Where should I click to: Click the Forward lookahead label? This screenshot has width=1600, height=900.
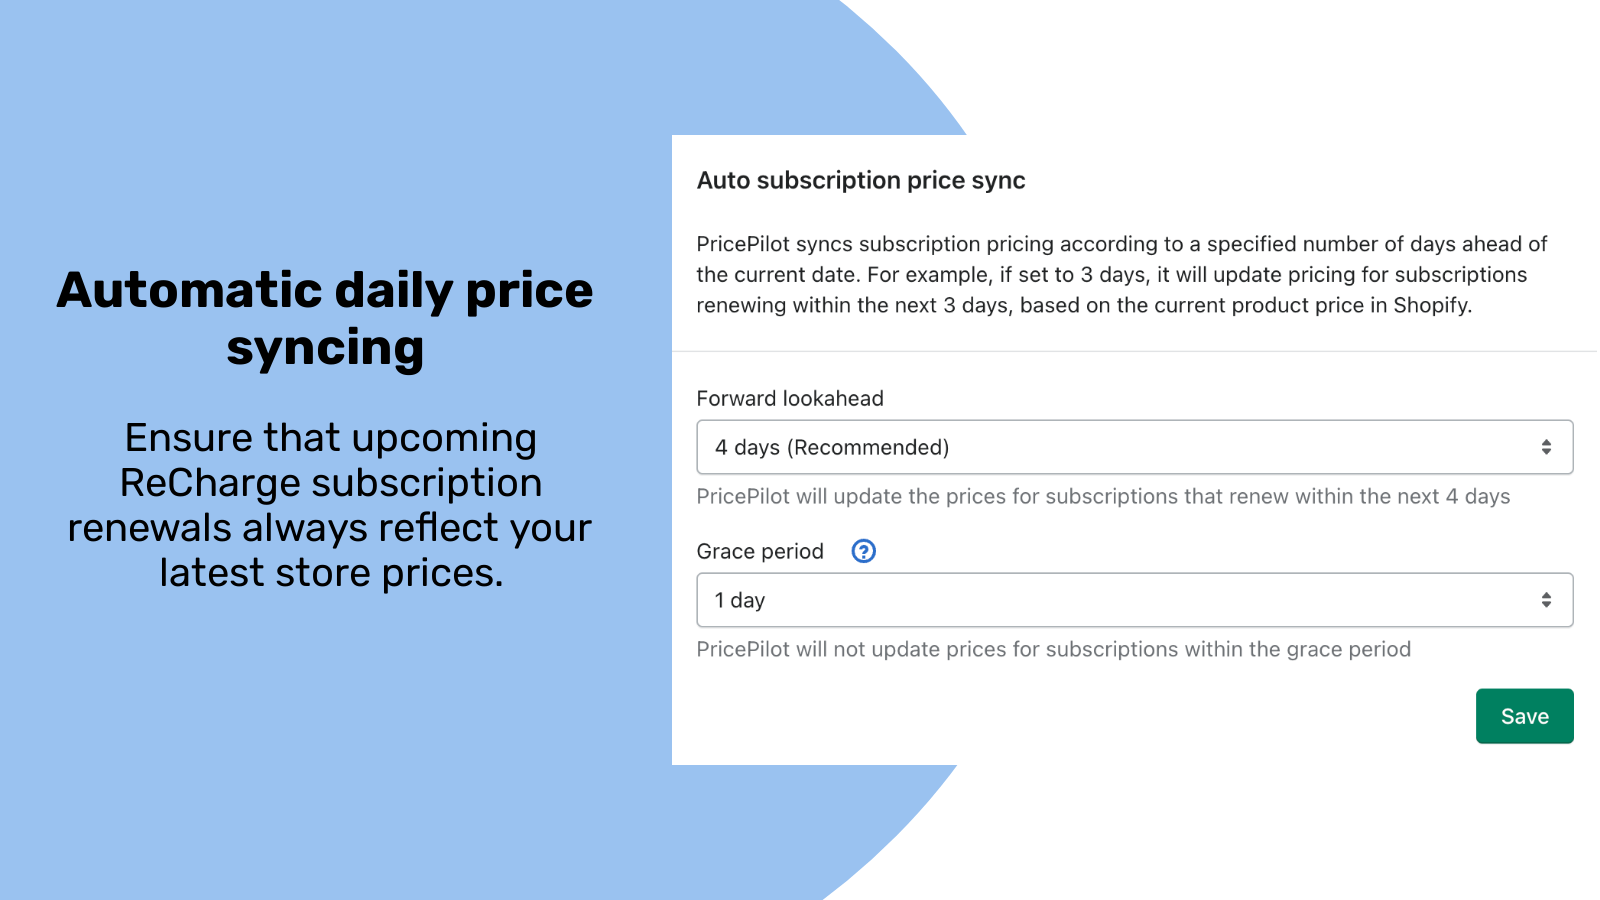pyautogui.click(x=789, y=398)
